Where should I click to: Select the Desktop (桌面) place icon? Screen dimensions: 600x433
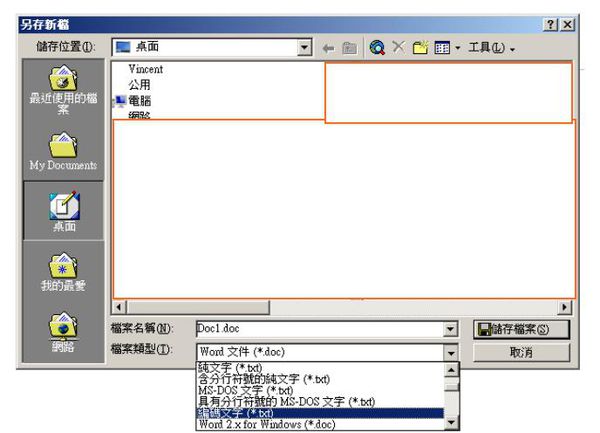(64, 211)
